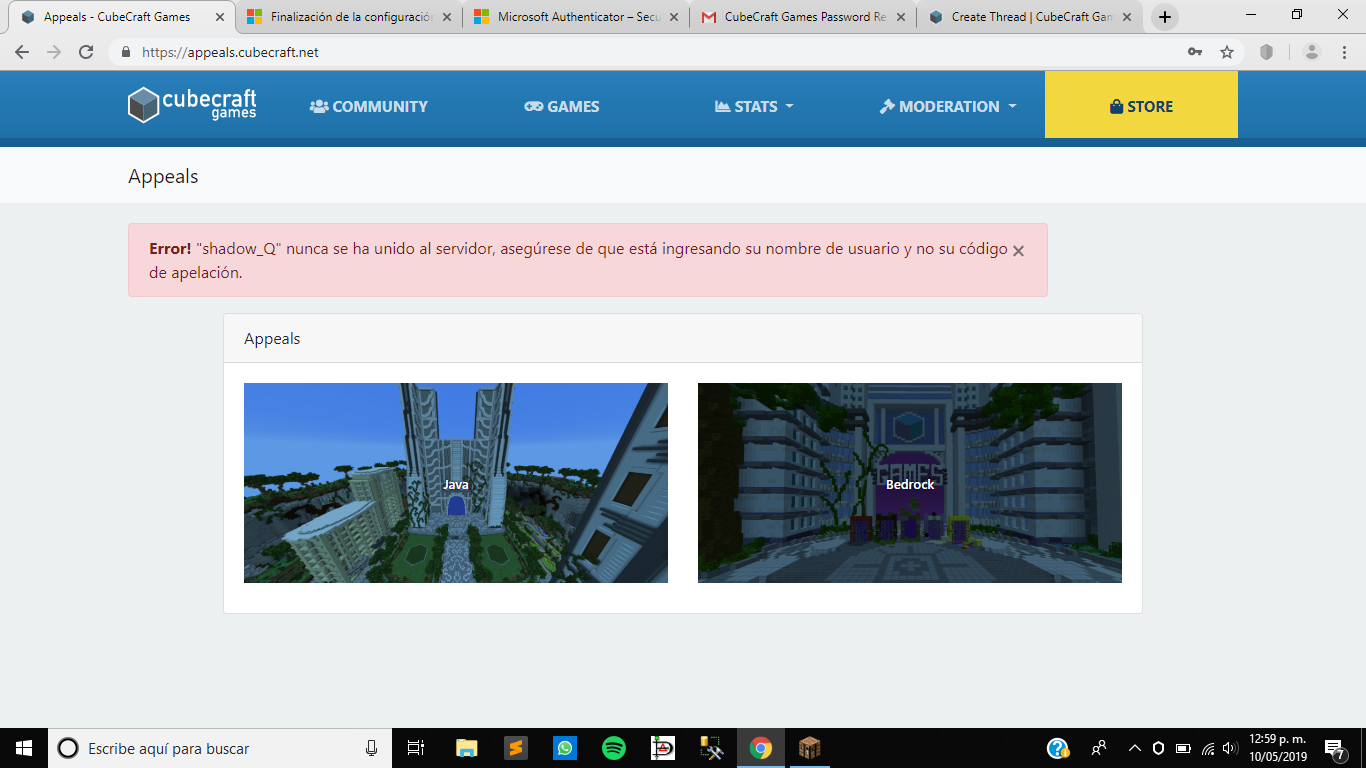Bookmark this page with the star

point(1227,52)
